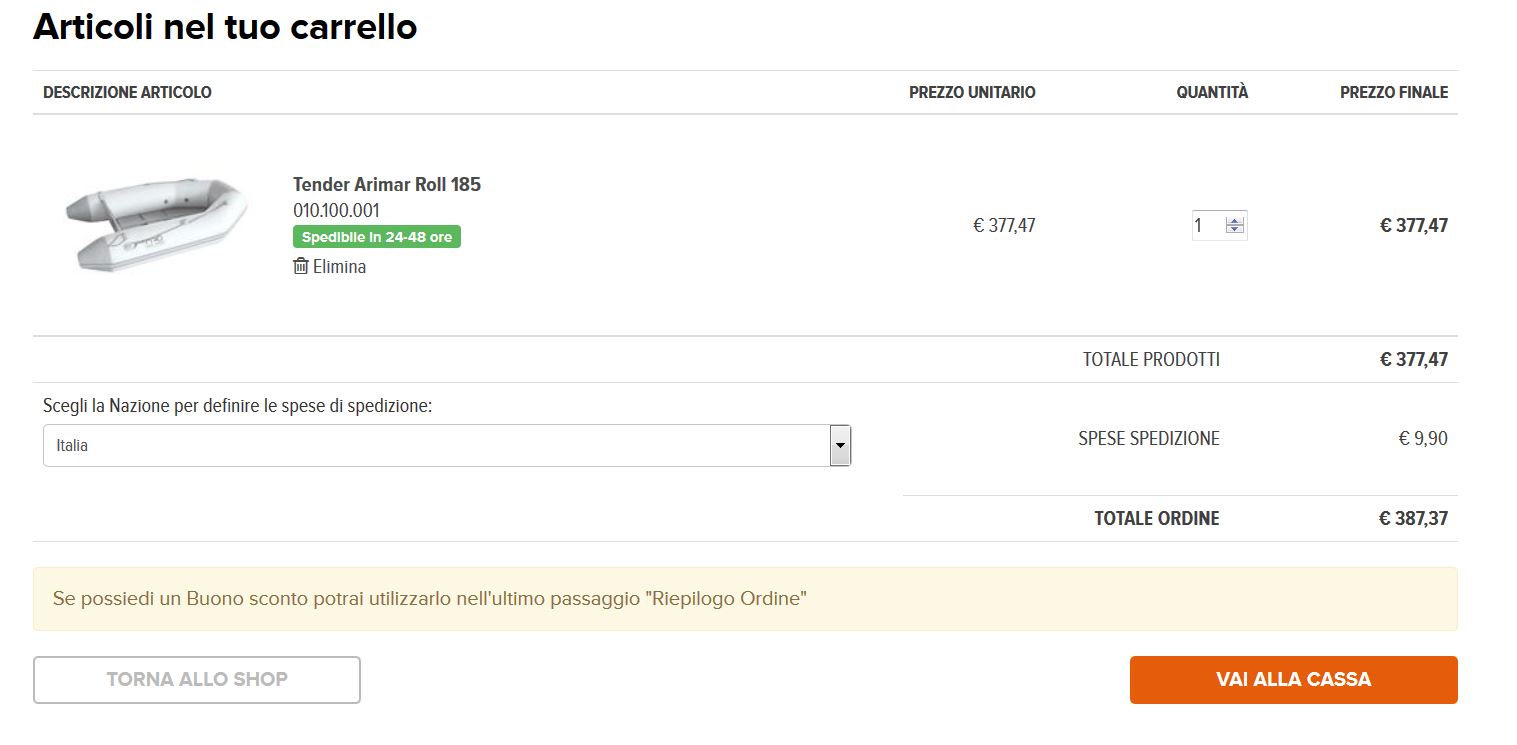Image resolution: width=1517 pixels, height=745 pixels.
Task: Decrease quantity with the down arrow
Action: (1235, 231)
